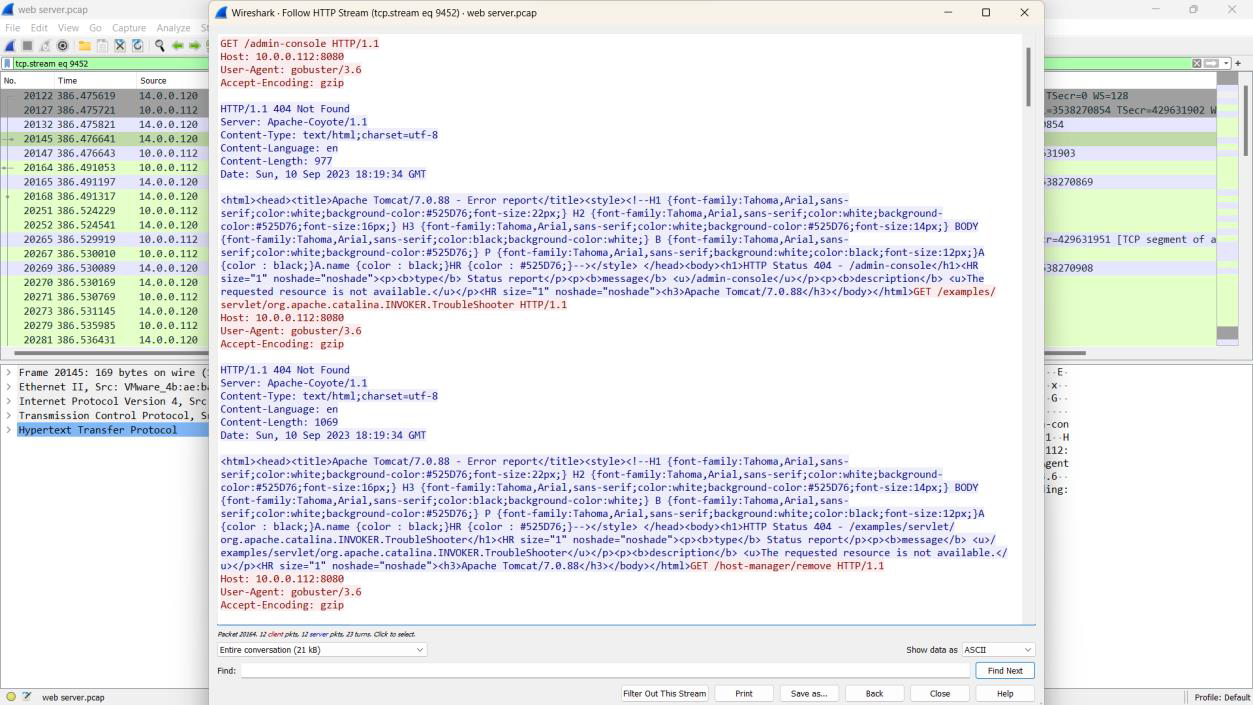
Task: Expand the Hypertext Transfer Protocol tree item
Action: [x=9, y=430]
